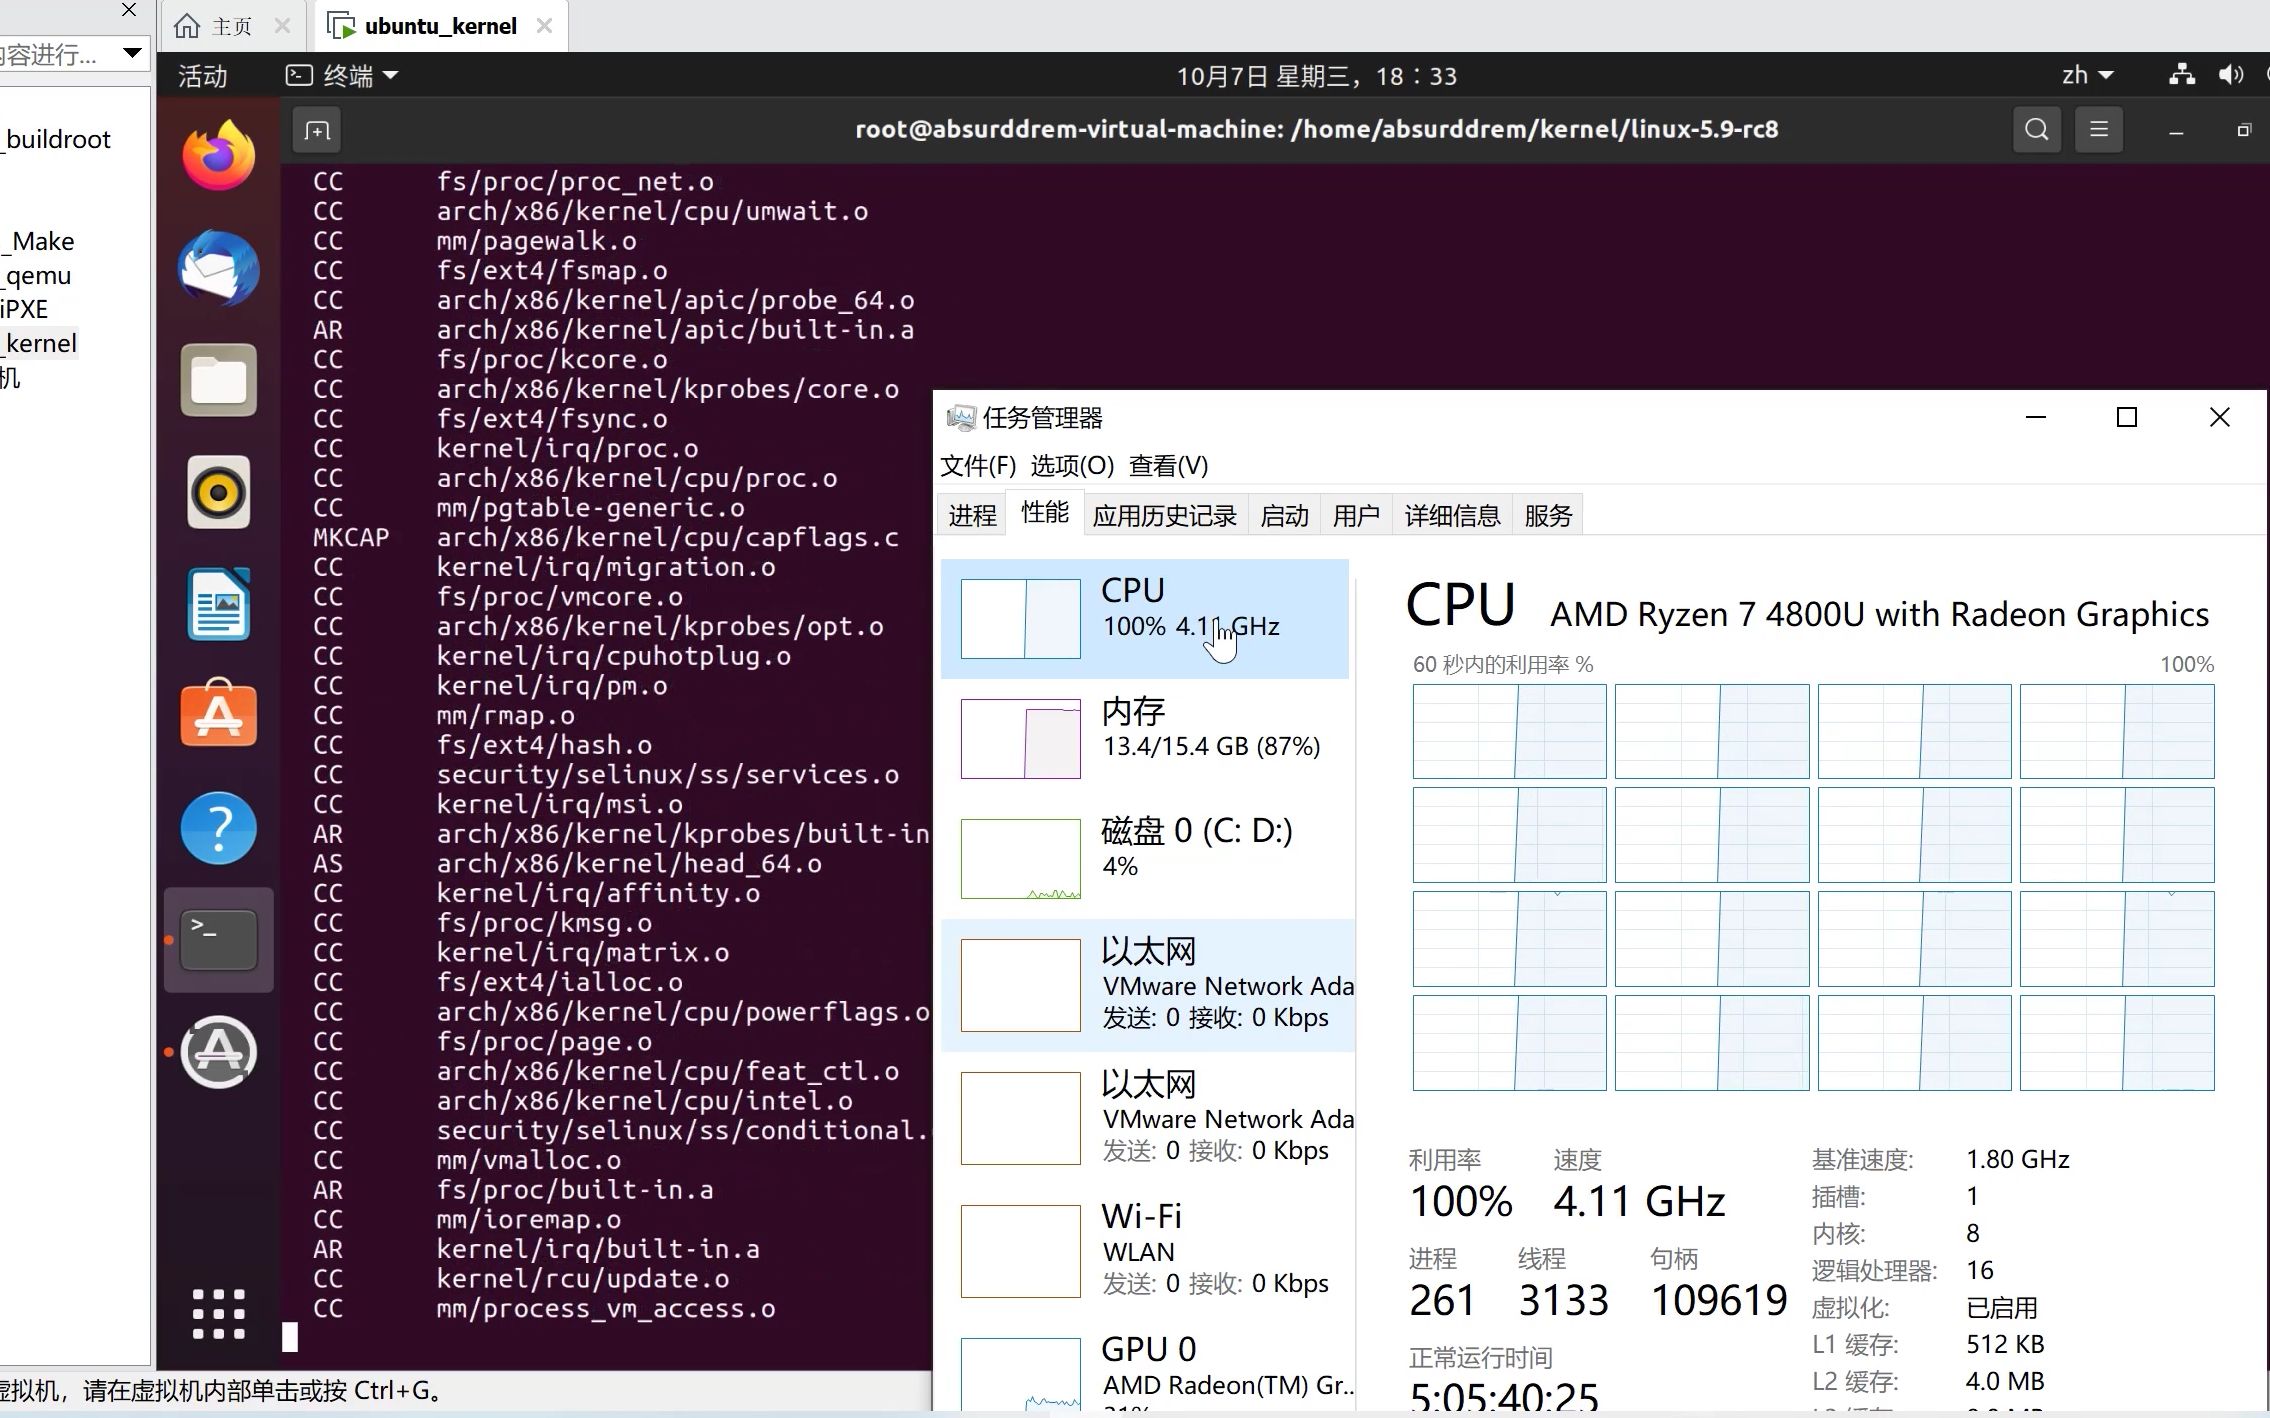
Task: Open the terminal hamburger menu icon
Action: point(2098,129)
